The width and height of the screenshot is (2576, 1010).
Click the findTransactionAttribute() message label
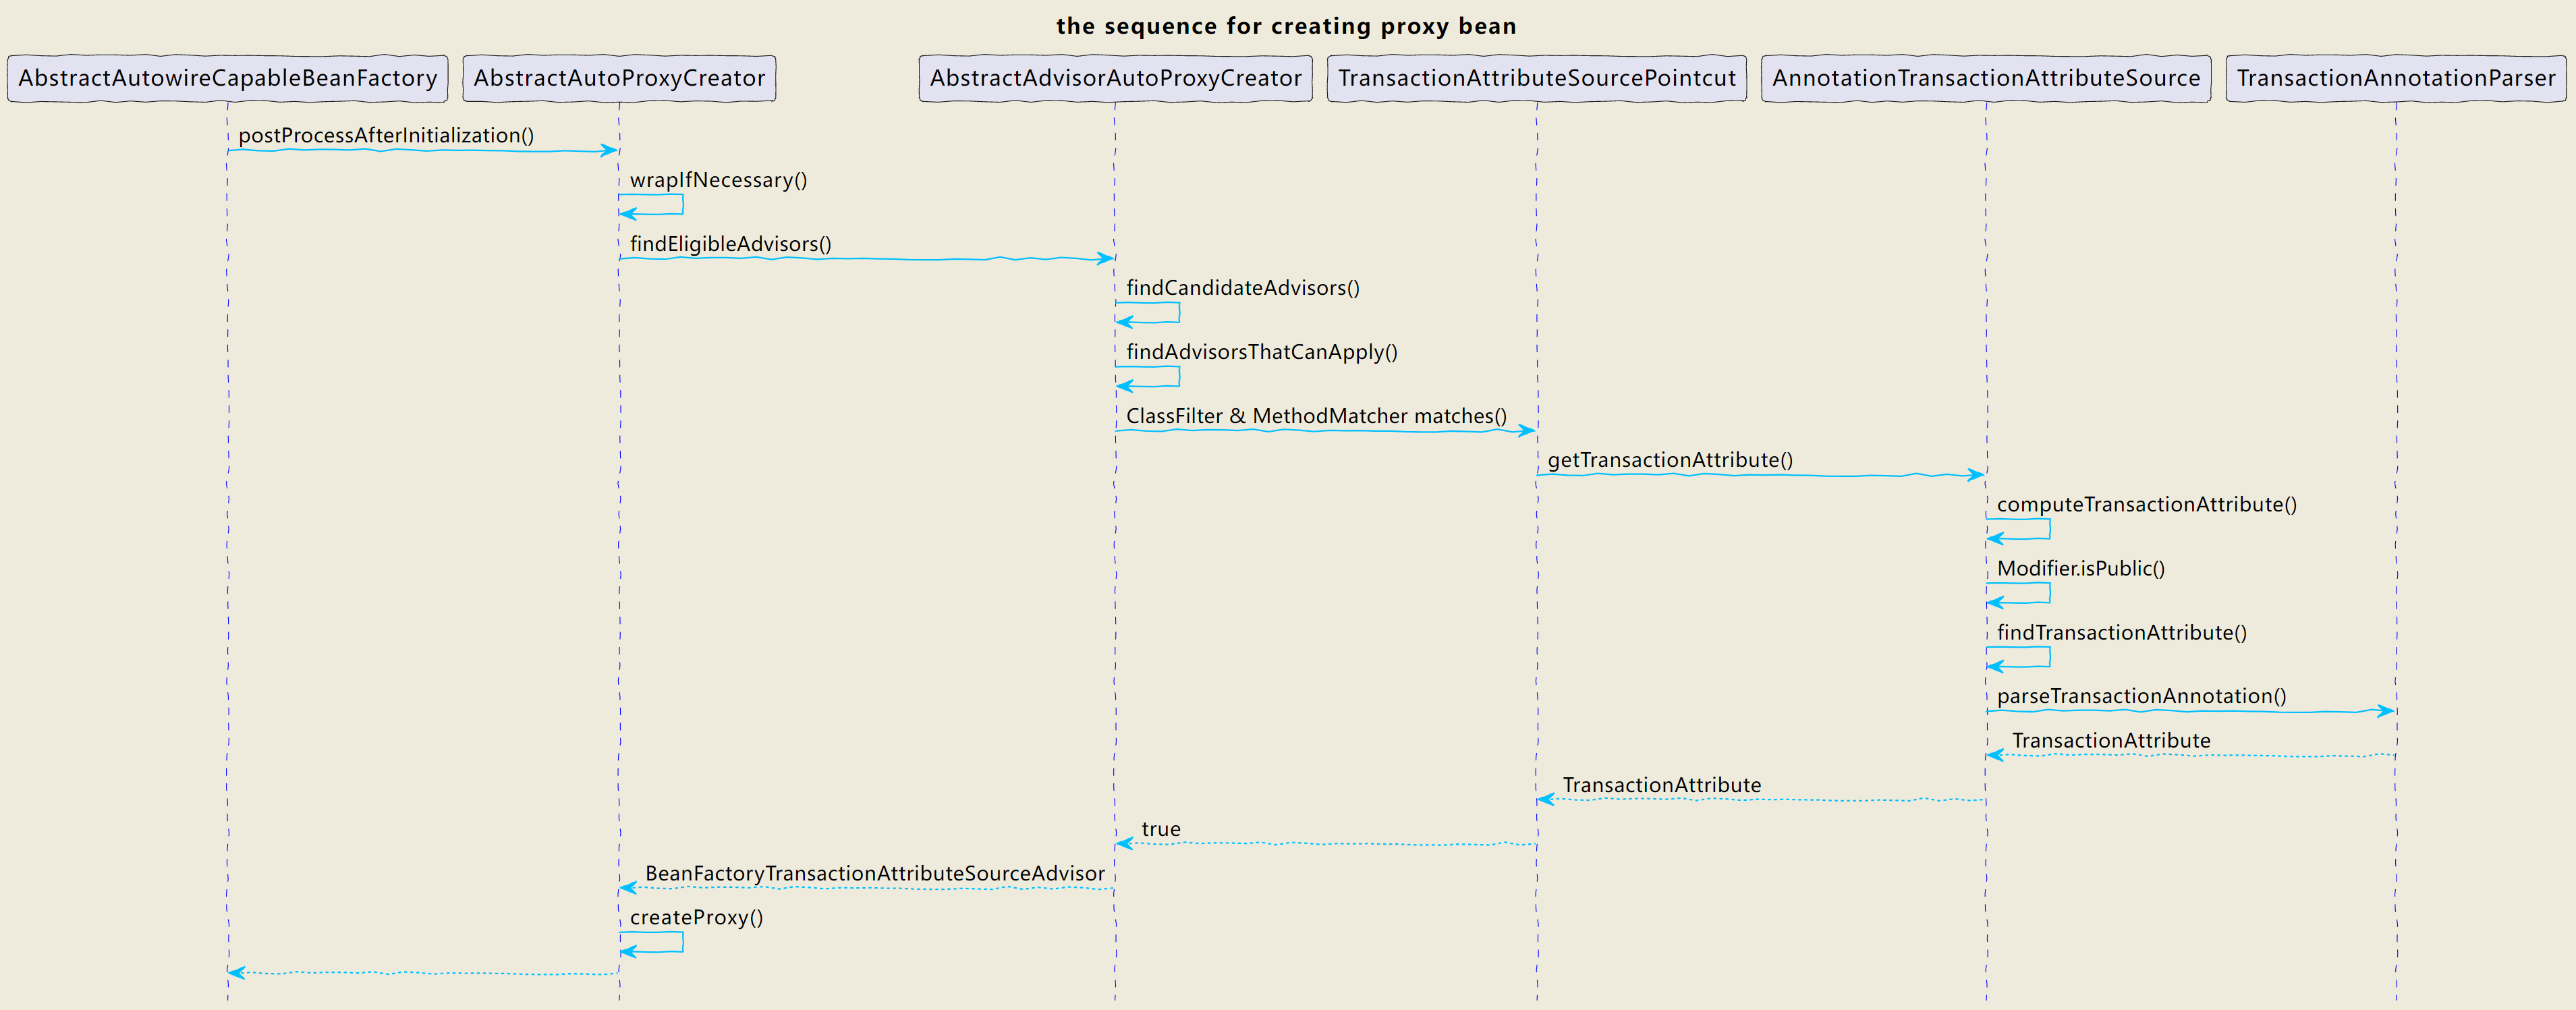coord(2122,633)
